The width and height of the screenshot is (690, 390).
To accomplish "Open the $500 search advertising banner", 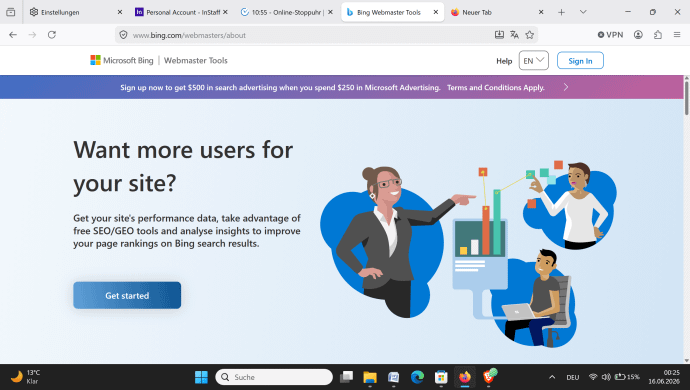I will pyautogui.click(x=281, y=88).
